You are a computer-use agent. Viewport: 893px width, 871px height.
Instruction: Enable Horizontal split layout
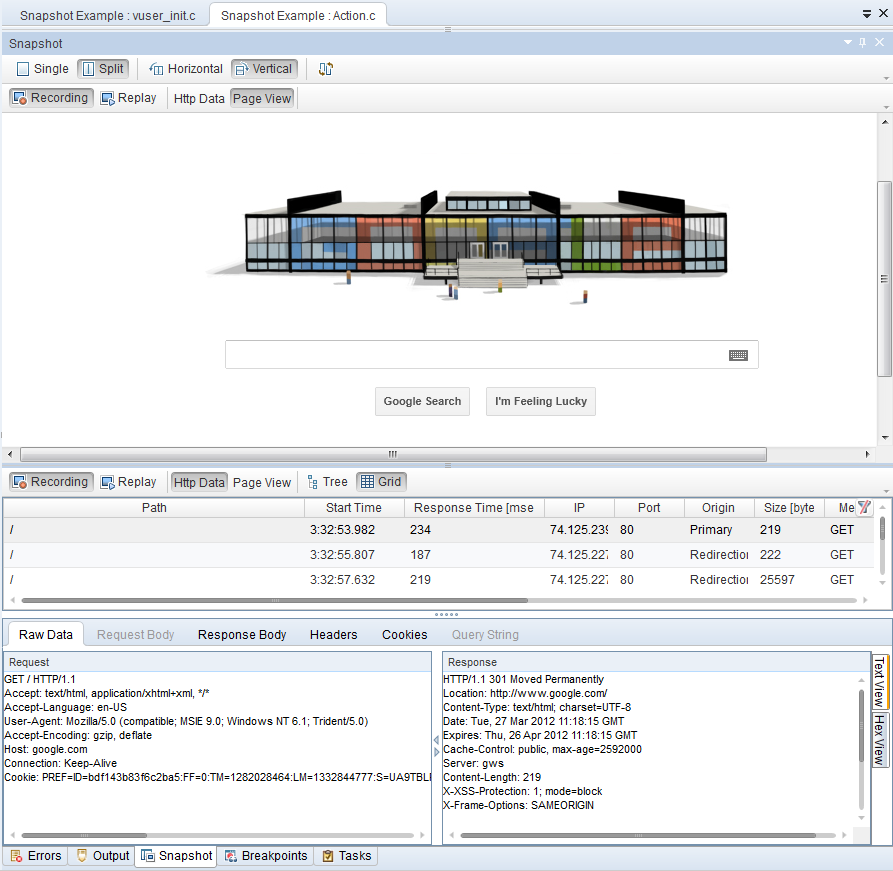tap(186, 69)
